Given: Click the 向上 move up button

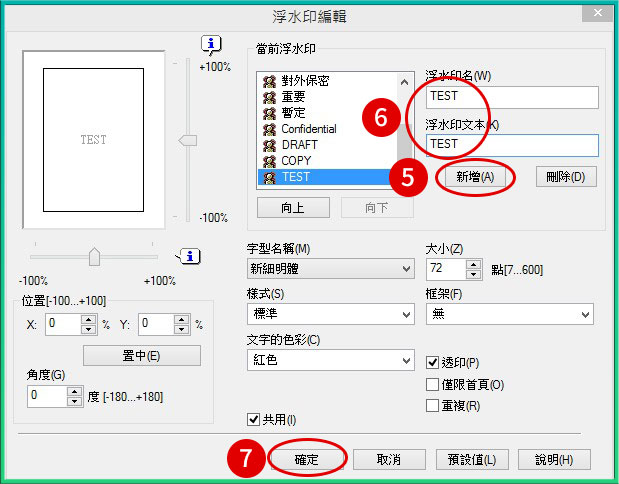Looking at the screenshot, I should pos(293,208).
